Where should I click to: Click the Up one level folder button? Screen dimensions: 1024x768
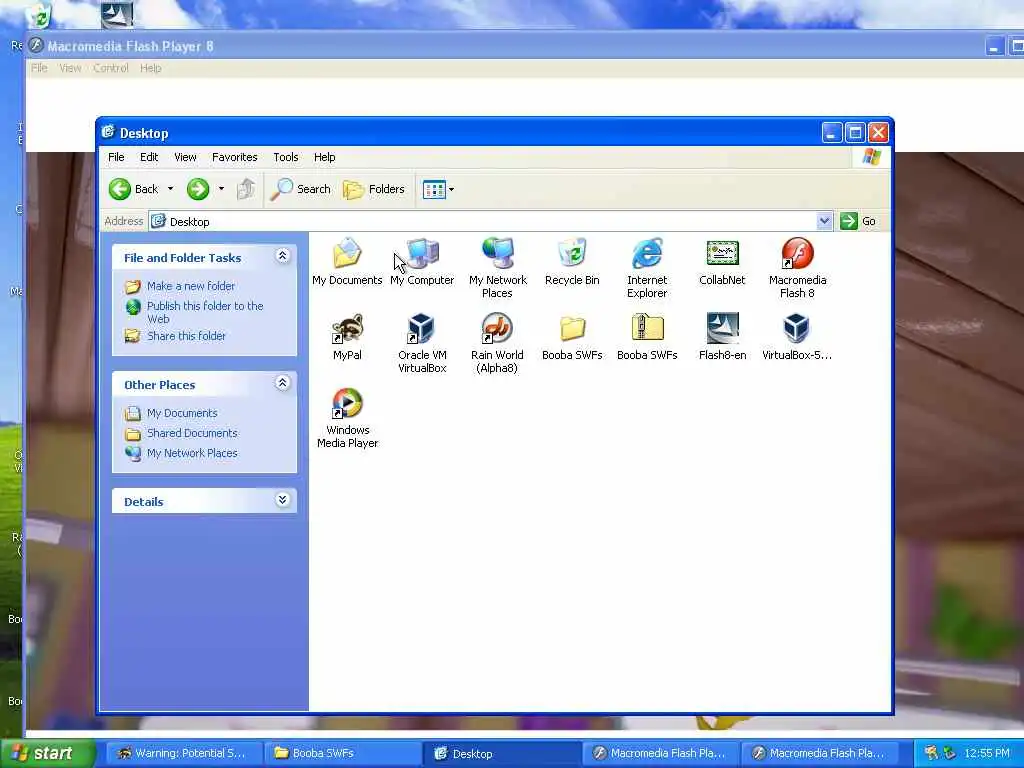point(246,189)
